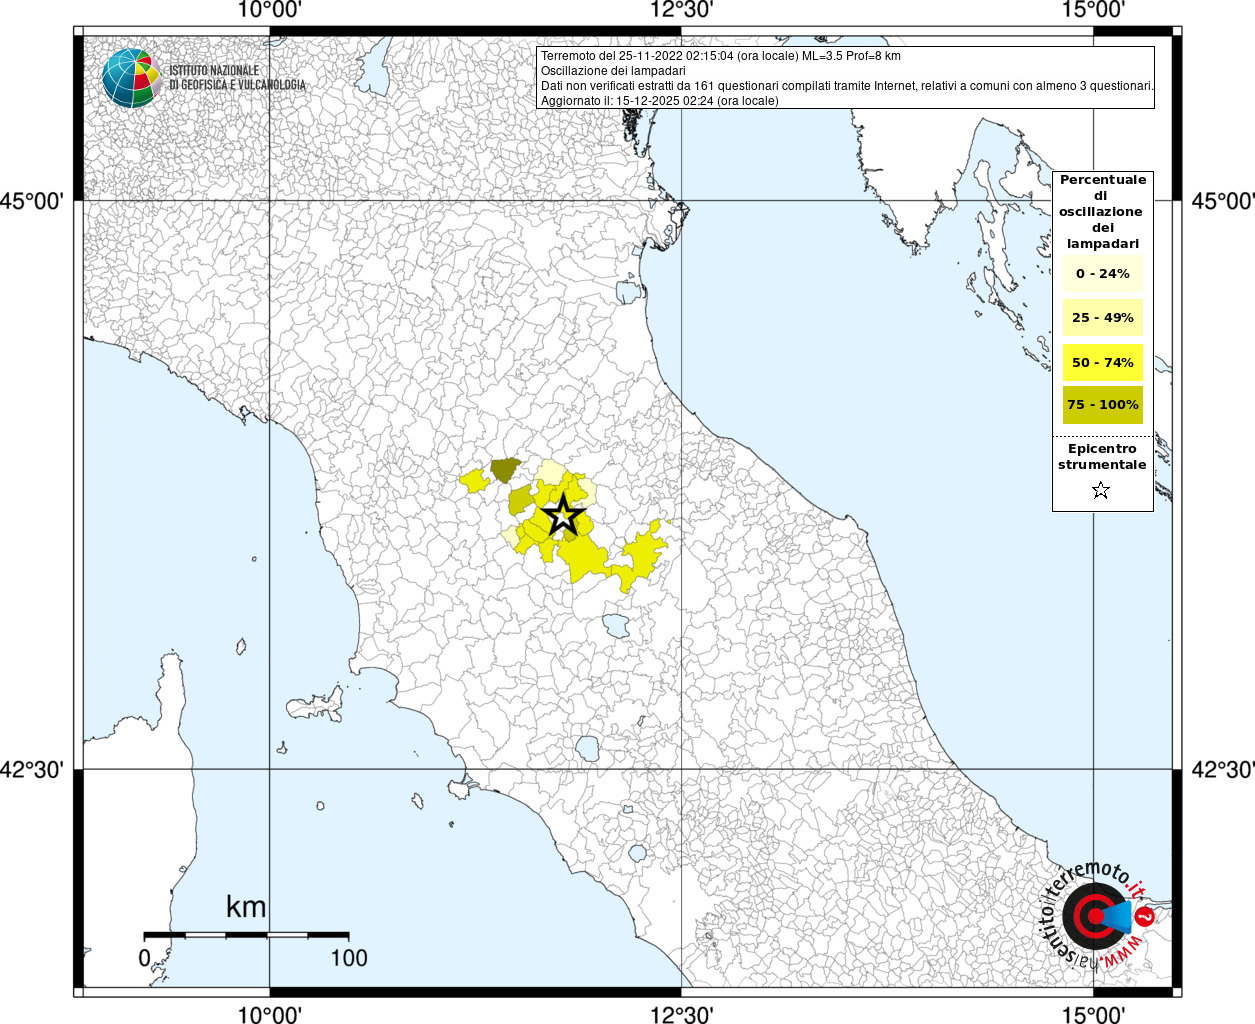Viewport: 1255px width, 1024px height.
Task: Click the bottom 10°00' longitude label
Action: [270, 1015]
